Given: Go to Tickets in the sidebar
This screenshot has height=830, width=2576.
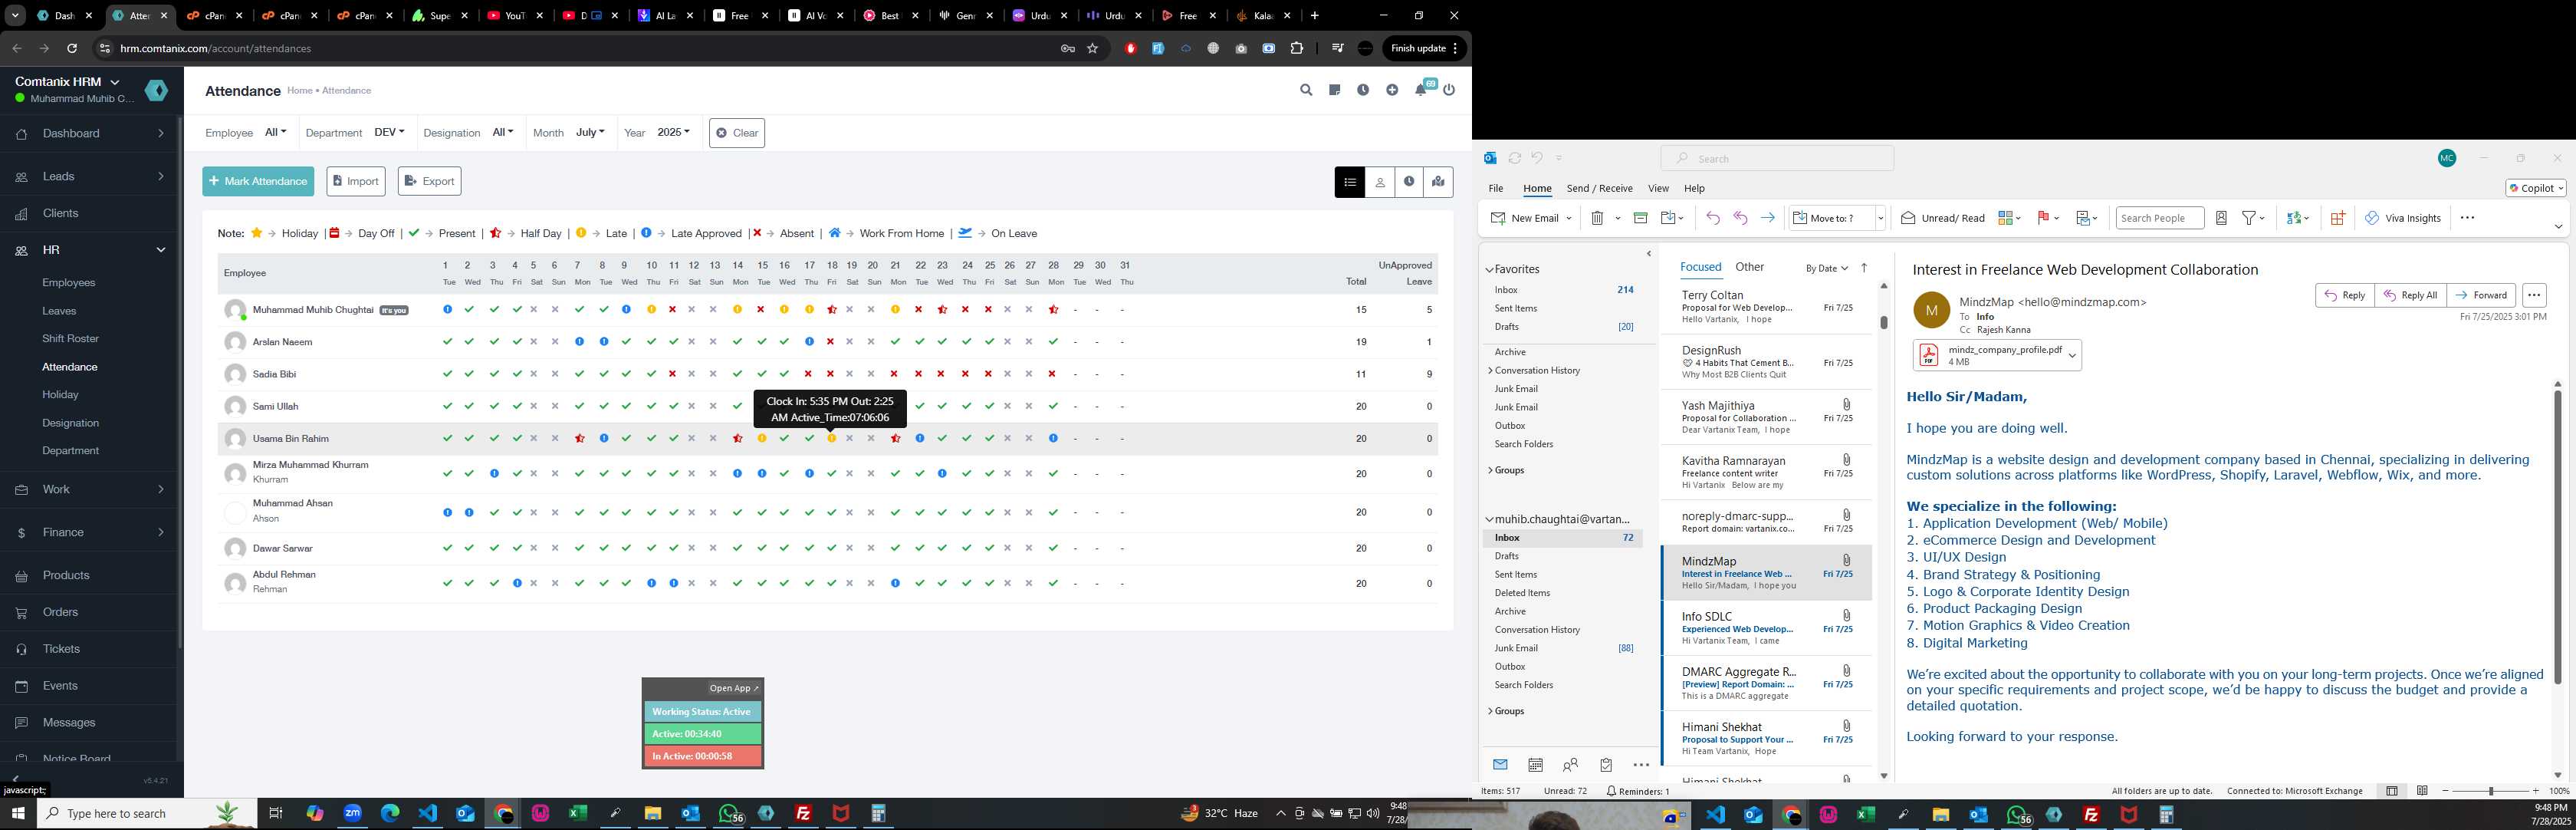Looking at the screenshot, I should (x=61, y=649).
